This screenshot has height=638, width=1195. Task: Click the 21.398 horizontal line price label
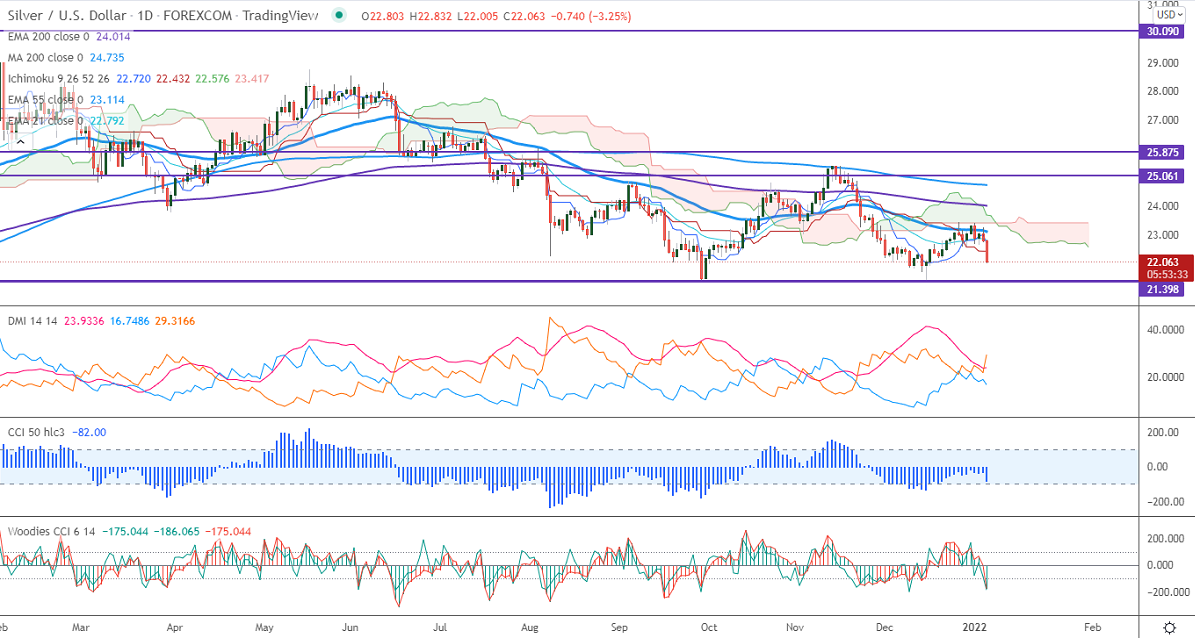(1162, 290)
